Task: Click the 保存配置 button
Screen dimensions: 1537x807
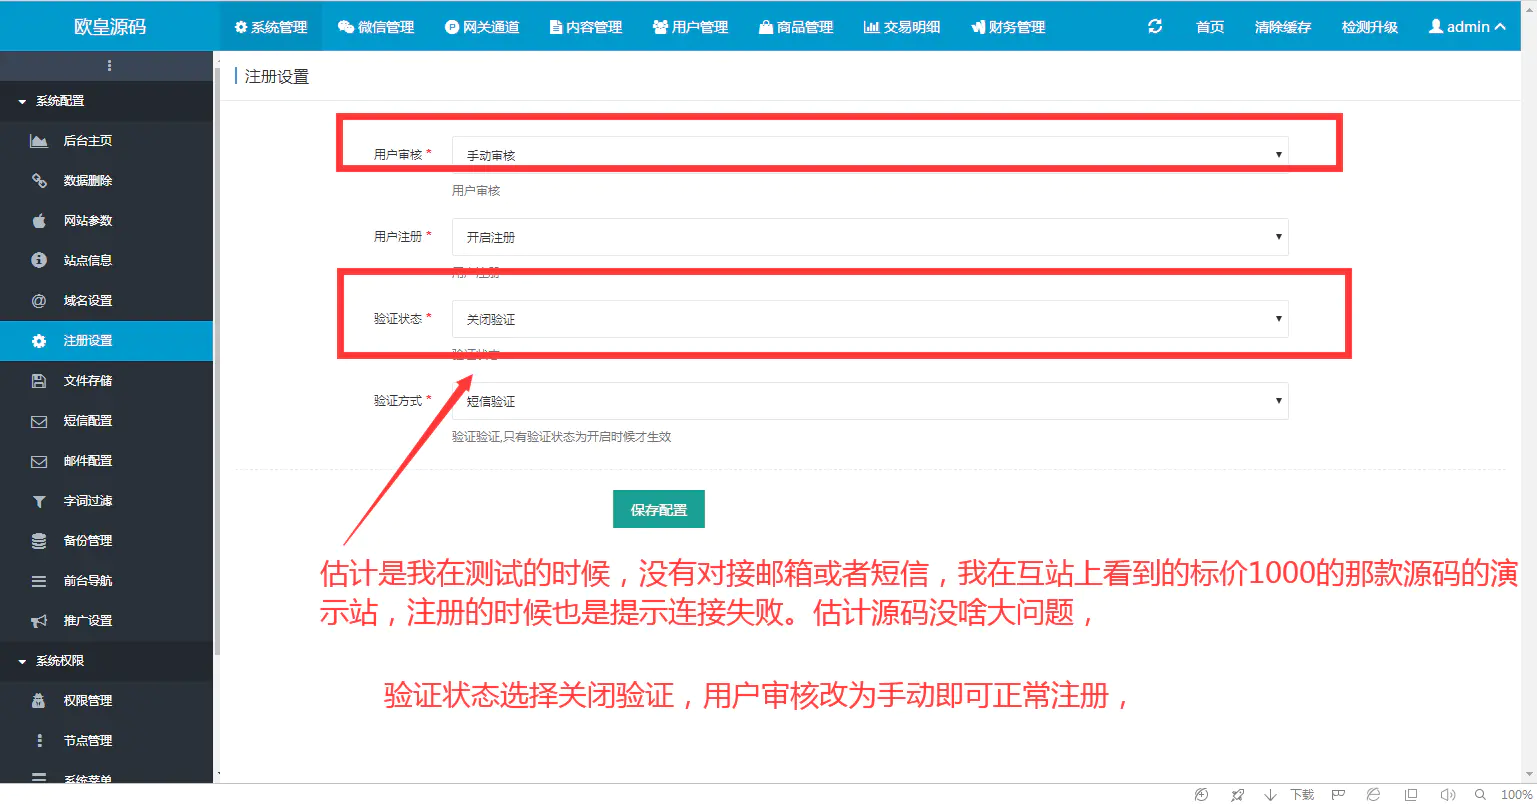Action: [658, 508]
